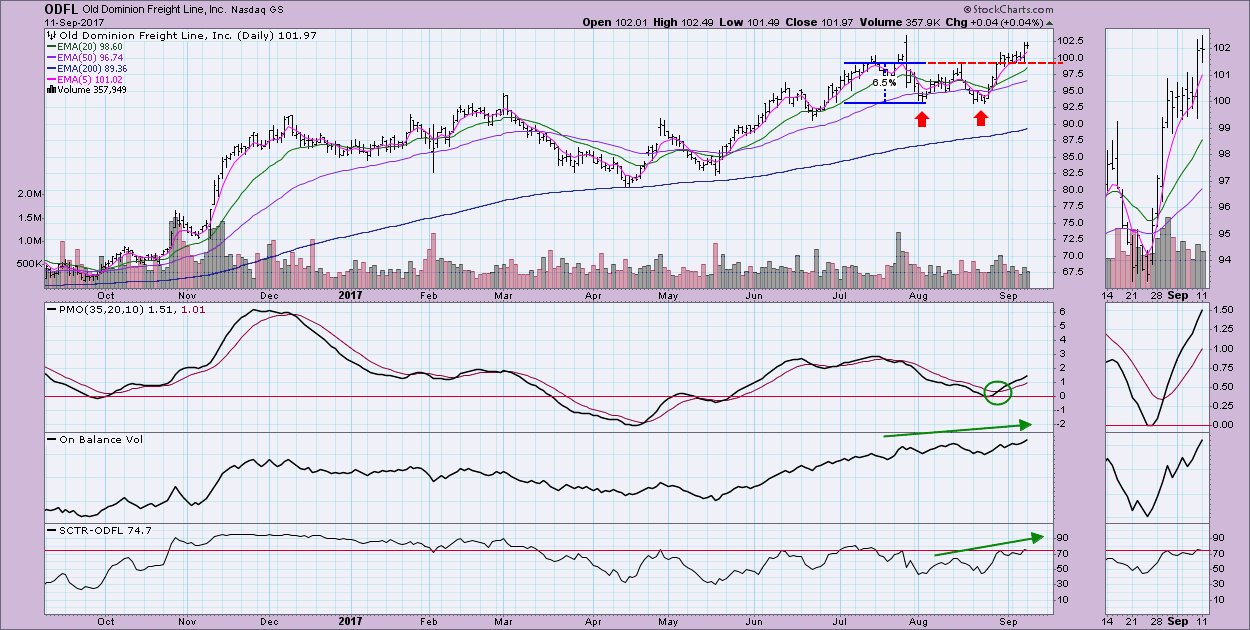Click the 500K volume scale label
The height and width of the screenshot is (630, 1250).
tap(29, 265)
